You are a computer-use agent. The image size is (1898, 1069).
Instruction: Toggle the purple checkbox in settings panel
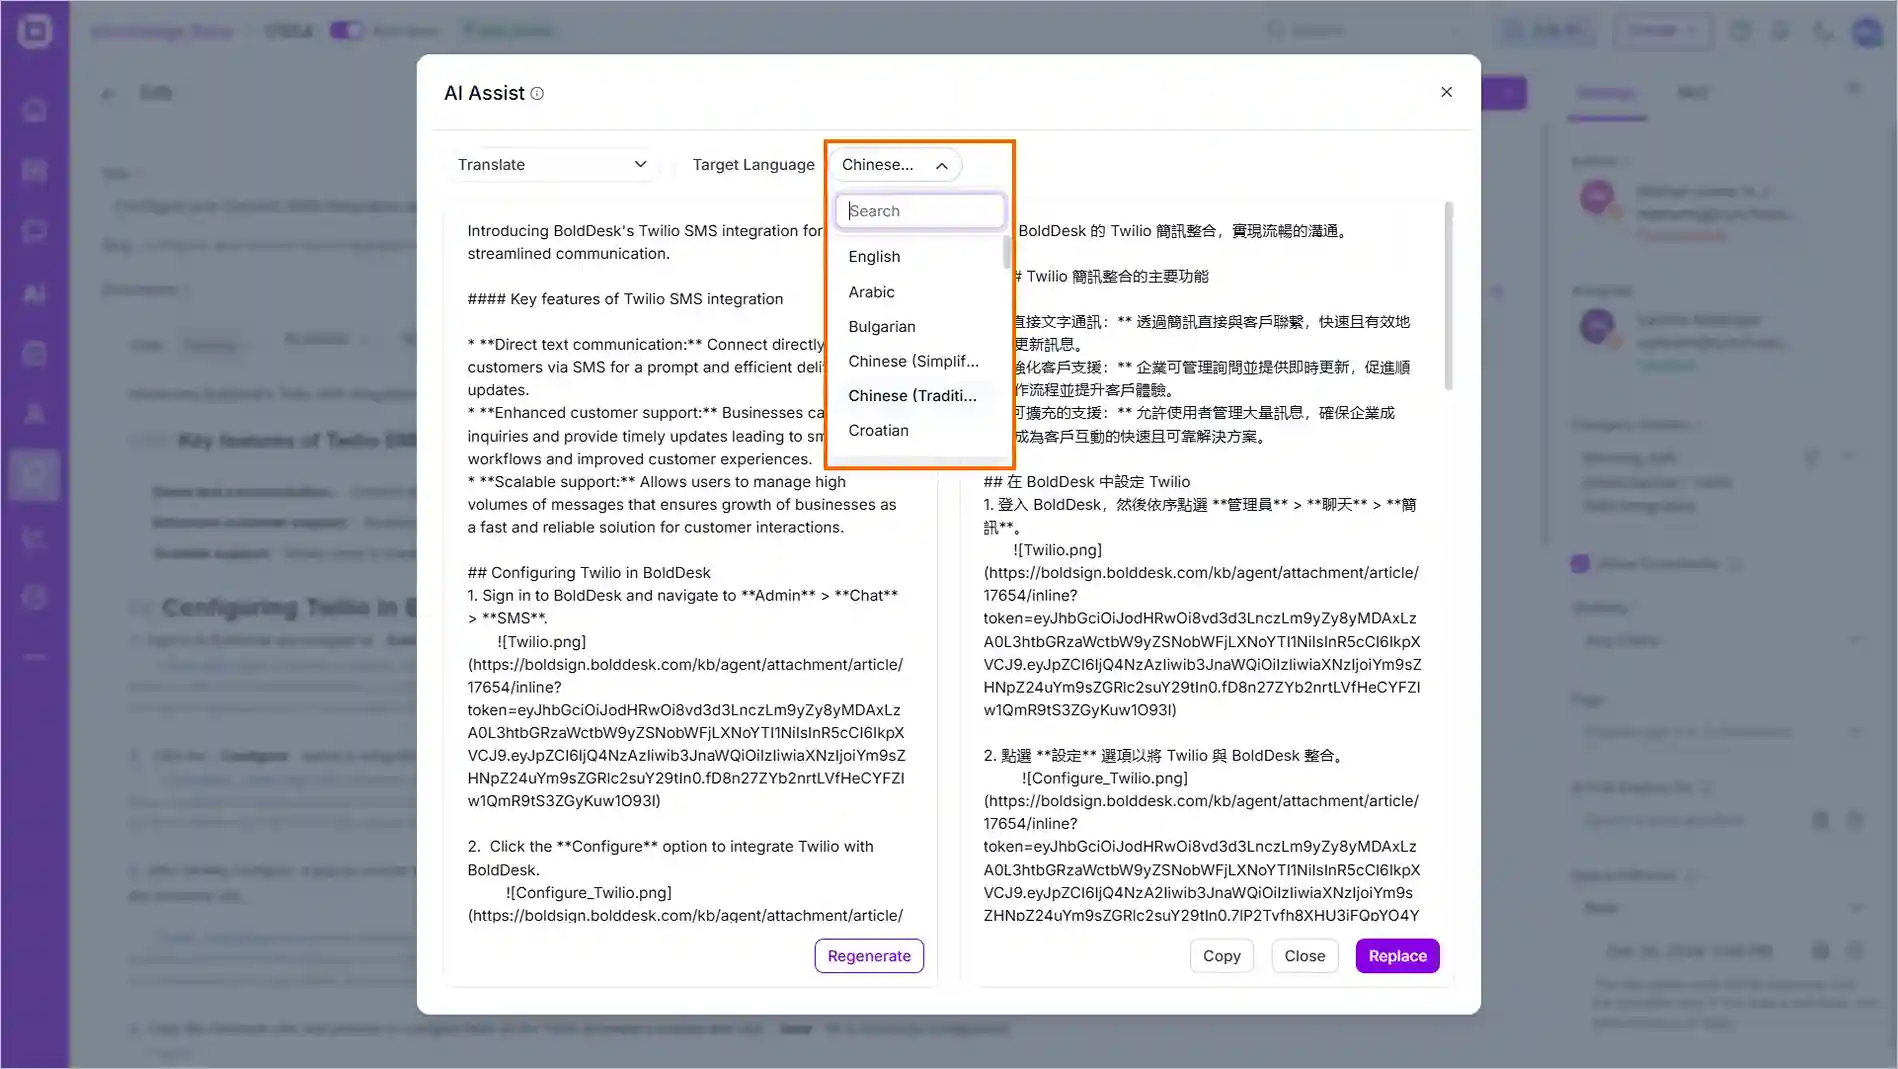click(1580, 564)
